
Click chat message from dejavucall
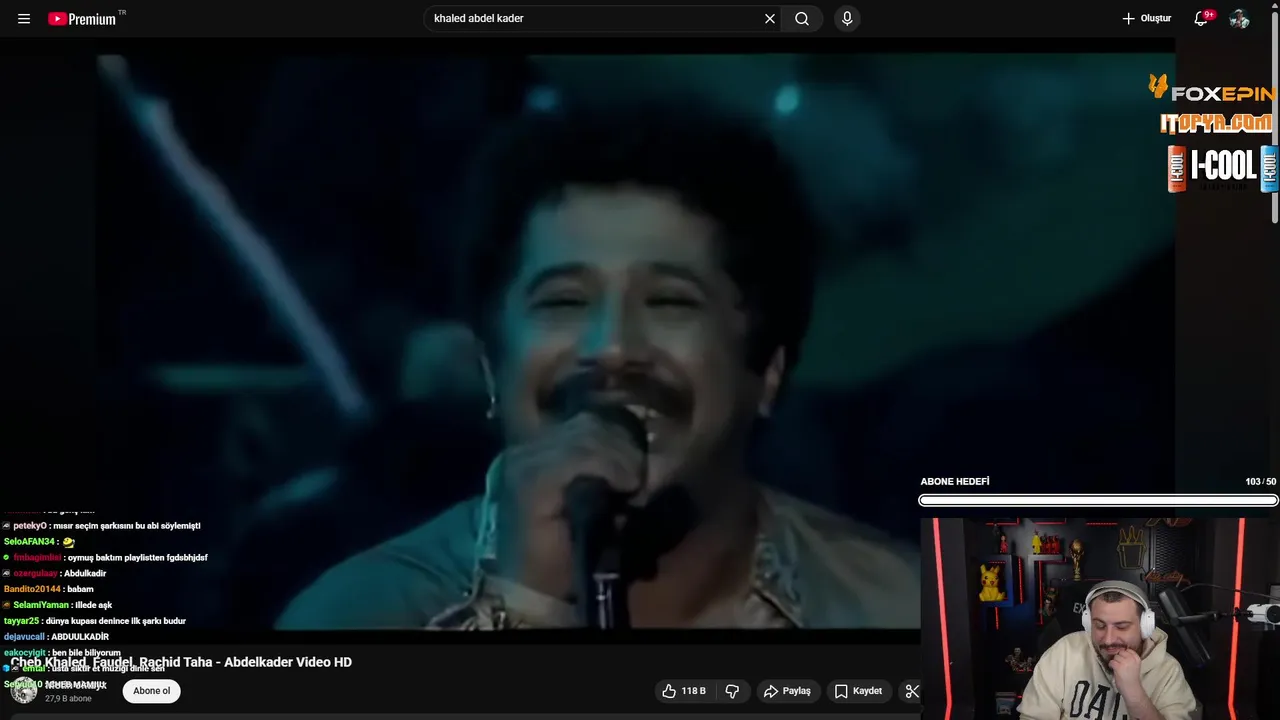click(56, 637)
